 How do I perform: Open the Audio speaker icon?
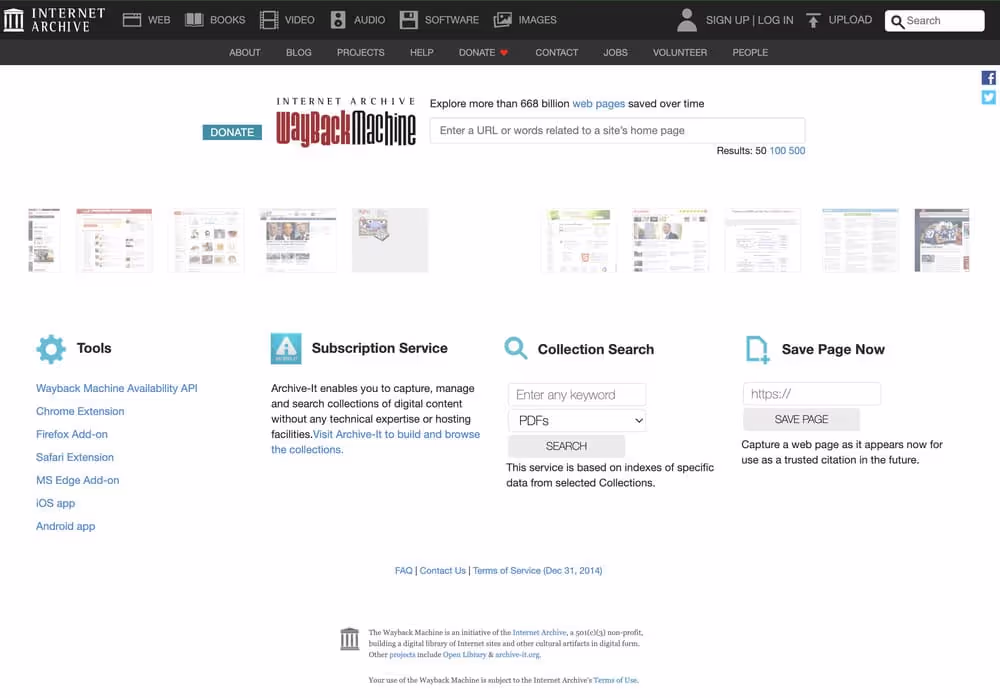point(338,20)
